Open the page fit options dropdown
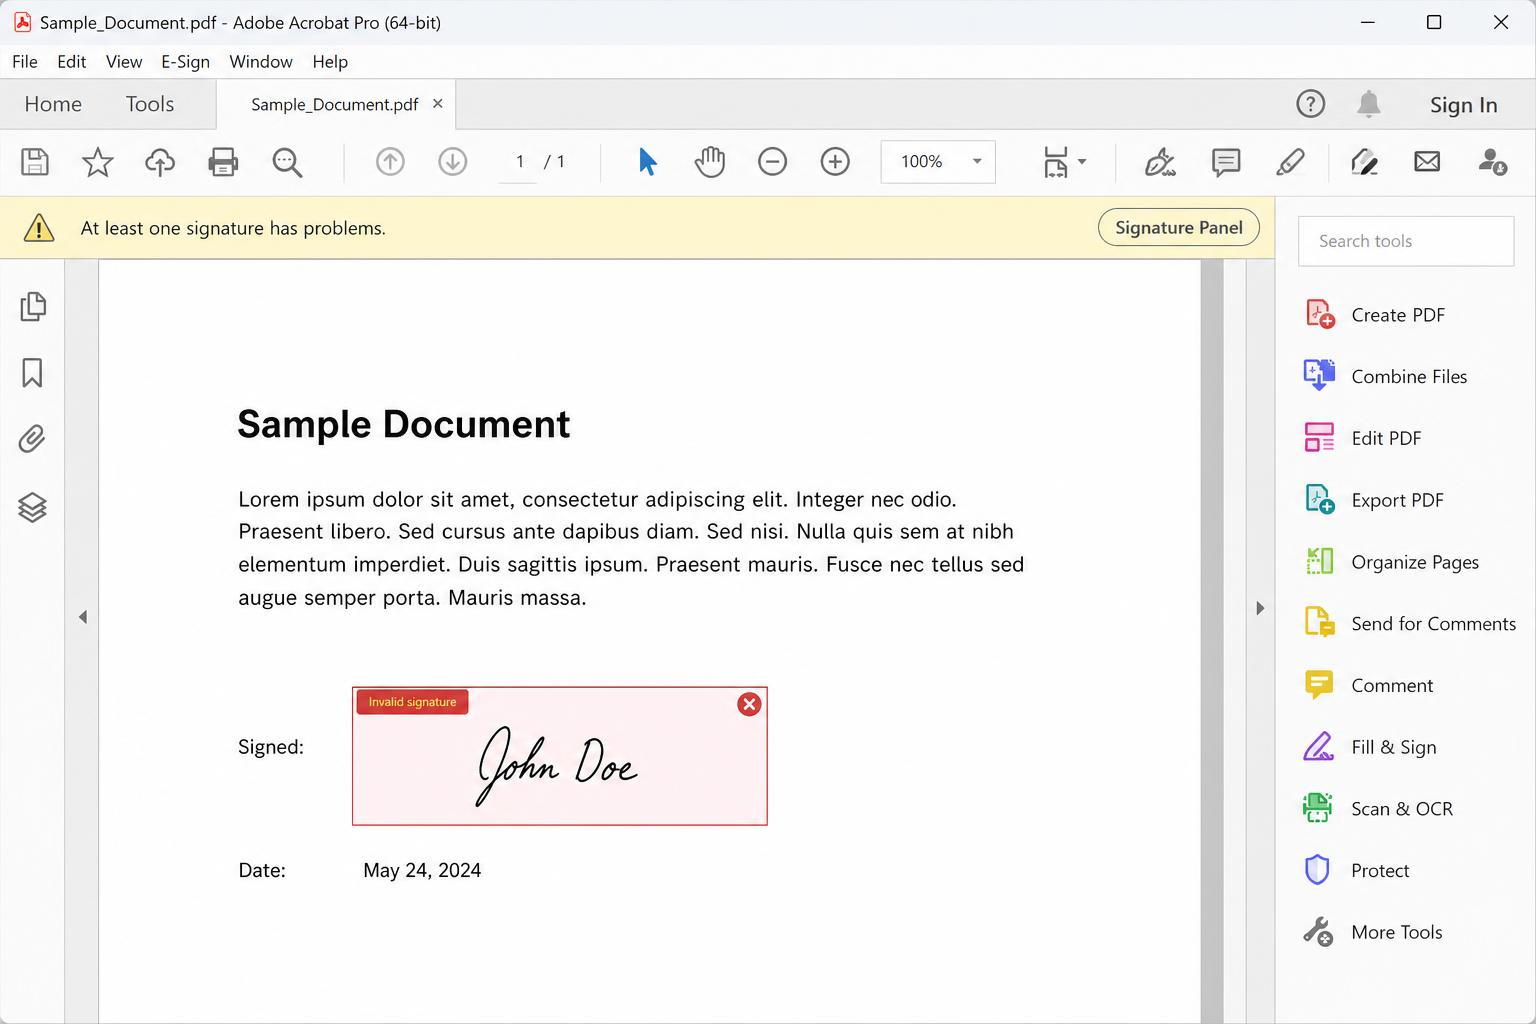This screenshot has height=1024, width=1536. coord(1064,162)
